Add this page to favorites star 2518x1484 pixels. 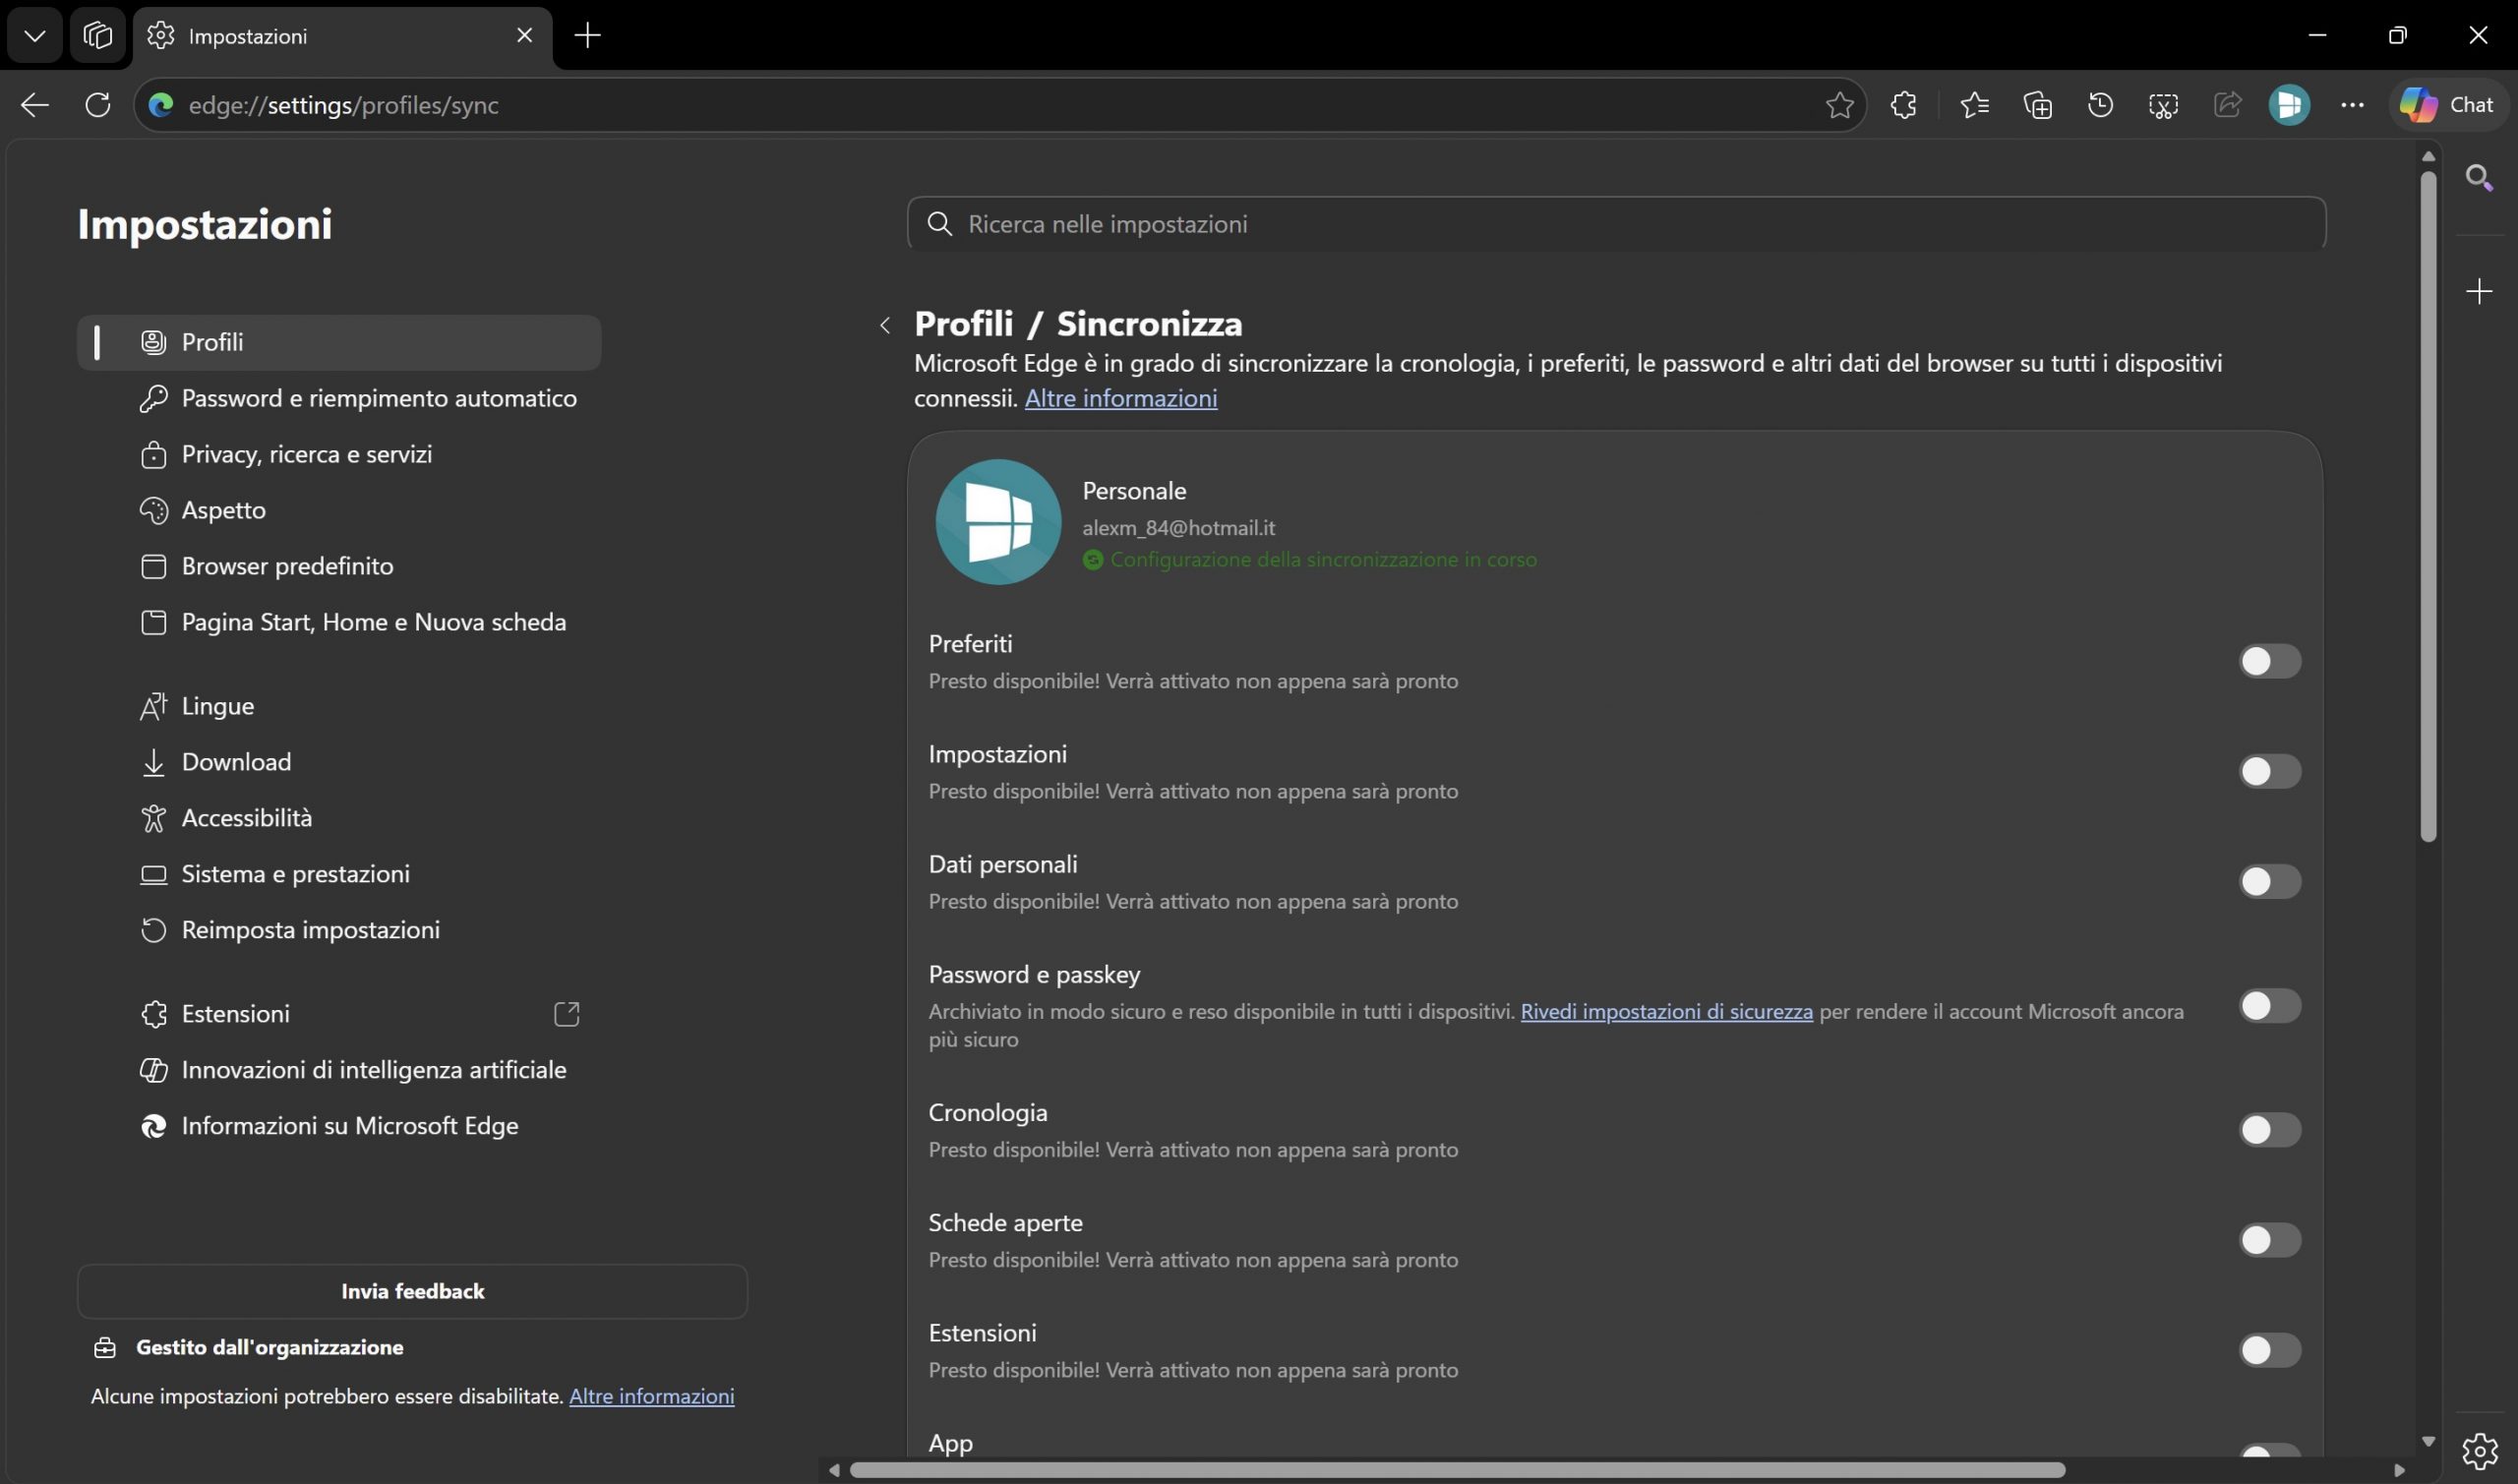coord(1838,105)
